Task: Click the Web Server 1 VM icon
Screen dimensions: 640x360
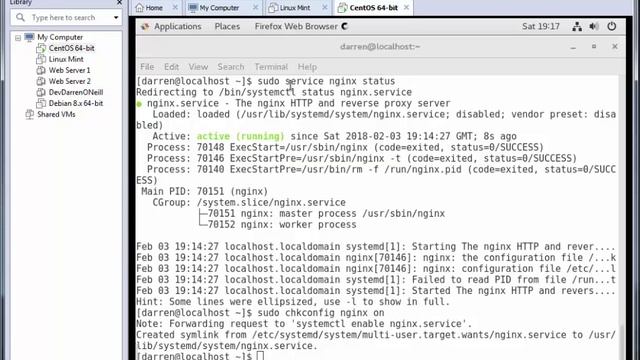Action: [41, 70]
